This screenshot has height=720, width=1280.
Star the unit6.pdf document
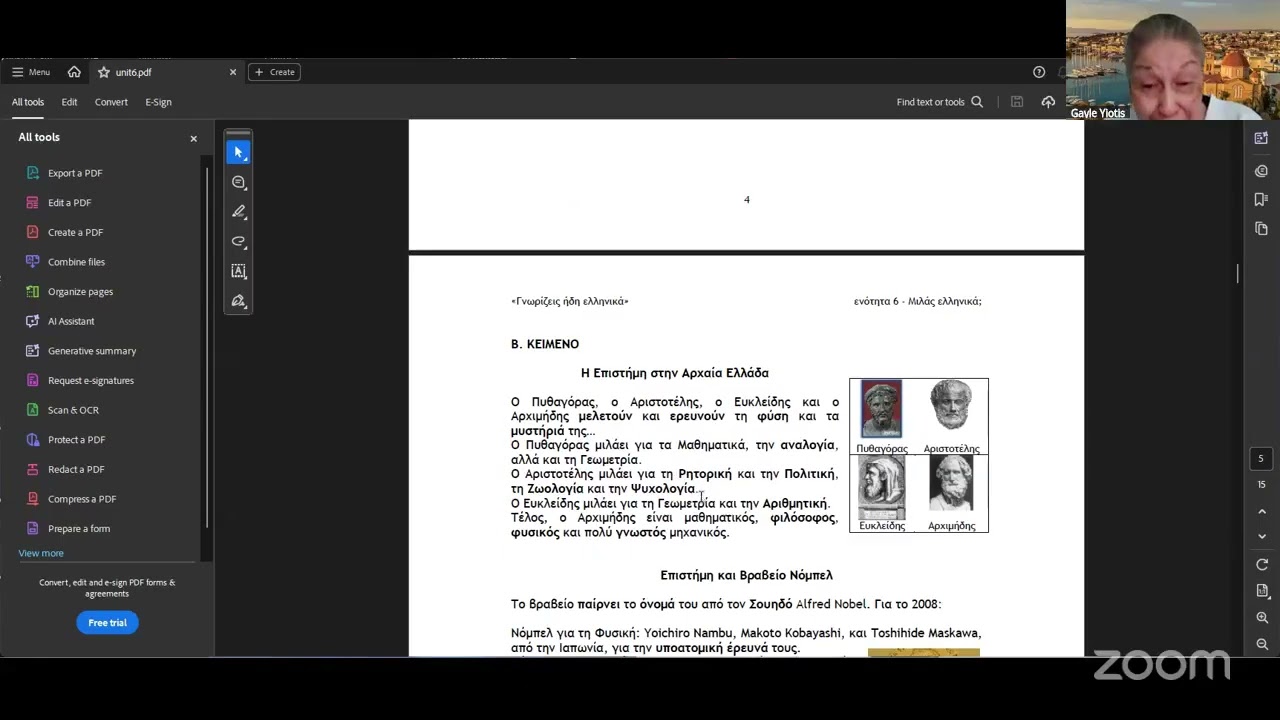pyautogui.click(x=104, y=72)
